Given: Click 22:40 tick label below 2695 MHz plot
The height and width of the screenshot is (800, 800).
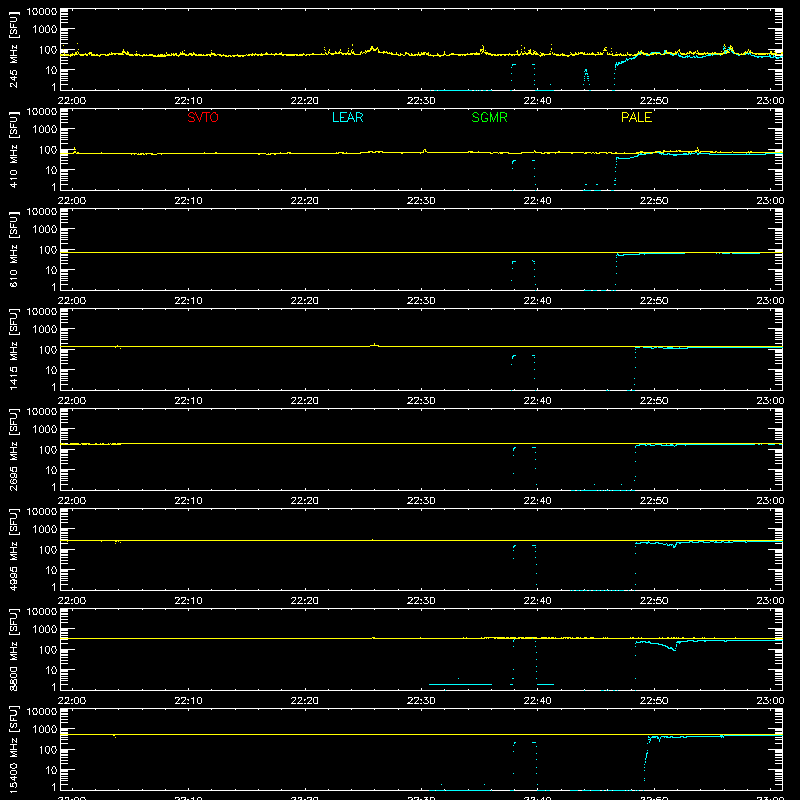Looking at the screenshot, I should 537,501.
